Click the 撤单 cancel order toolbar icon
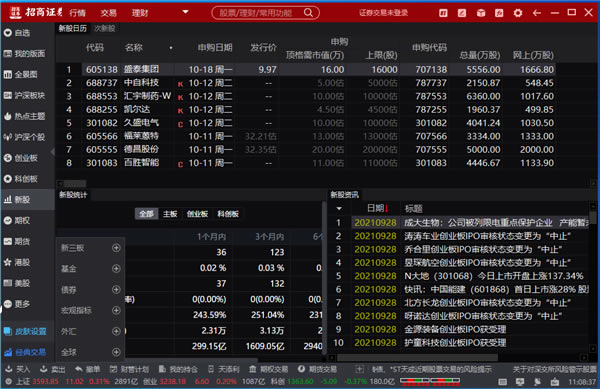The width and height of the screenshot is (600, 389). (x=78, y=369)
